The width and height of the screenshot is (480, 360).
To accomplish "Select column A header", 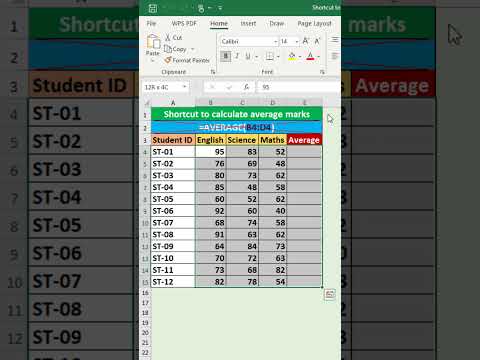I will (x=173, y=103).
